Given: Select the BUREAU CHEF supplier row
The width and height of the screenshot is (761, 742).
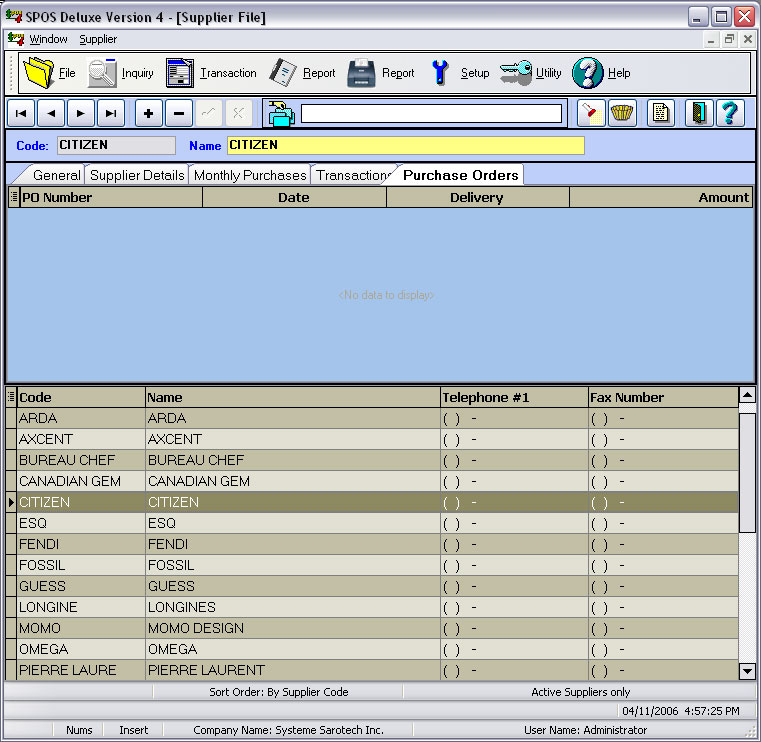Looking at the screenshot, I should click(372, 460).
